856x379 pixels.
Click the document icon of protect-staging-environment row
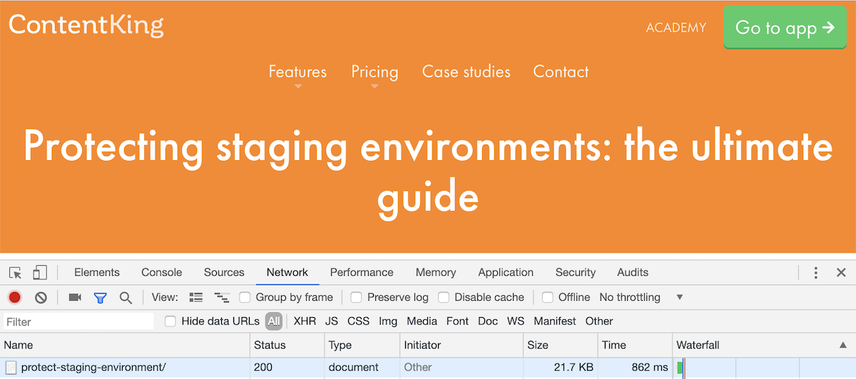(x=11, y=368)
